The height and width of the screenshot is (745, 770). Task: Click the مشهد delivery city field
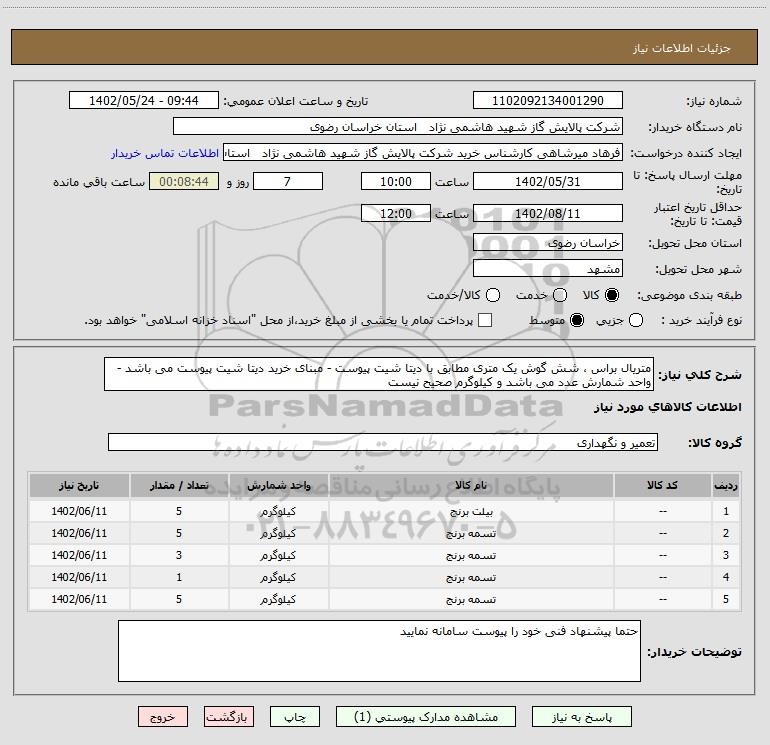547,268
